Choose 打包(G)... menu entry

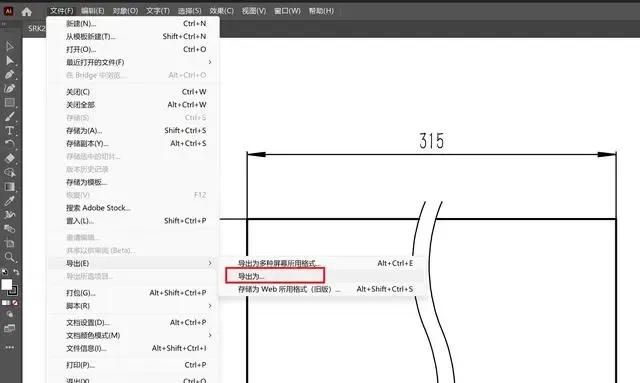134,293
